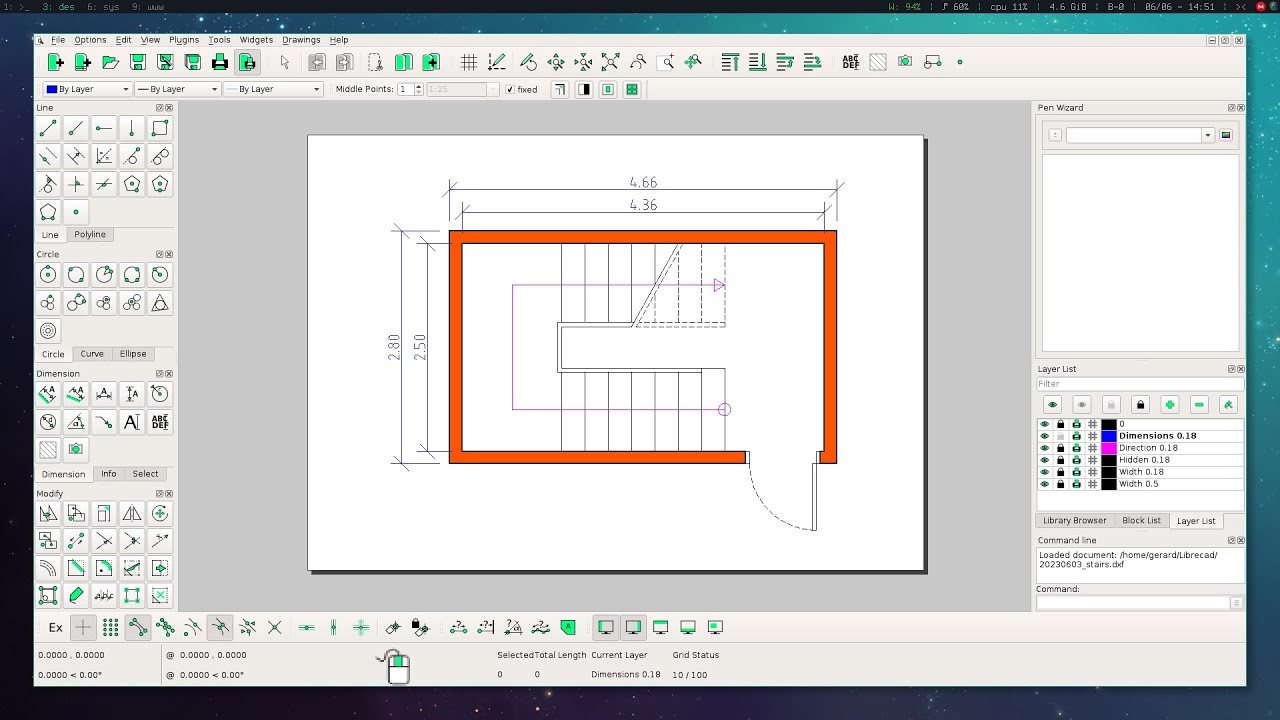Click the New drawing icon

tap(56, 62)
